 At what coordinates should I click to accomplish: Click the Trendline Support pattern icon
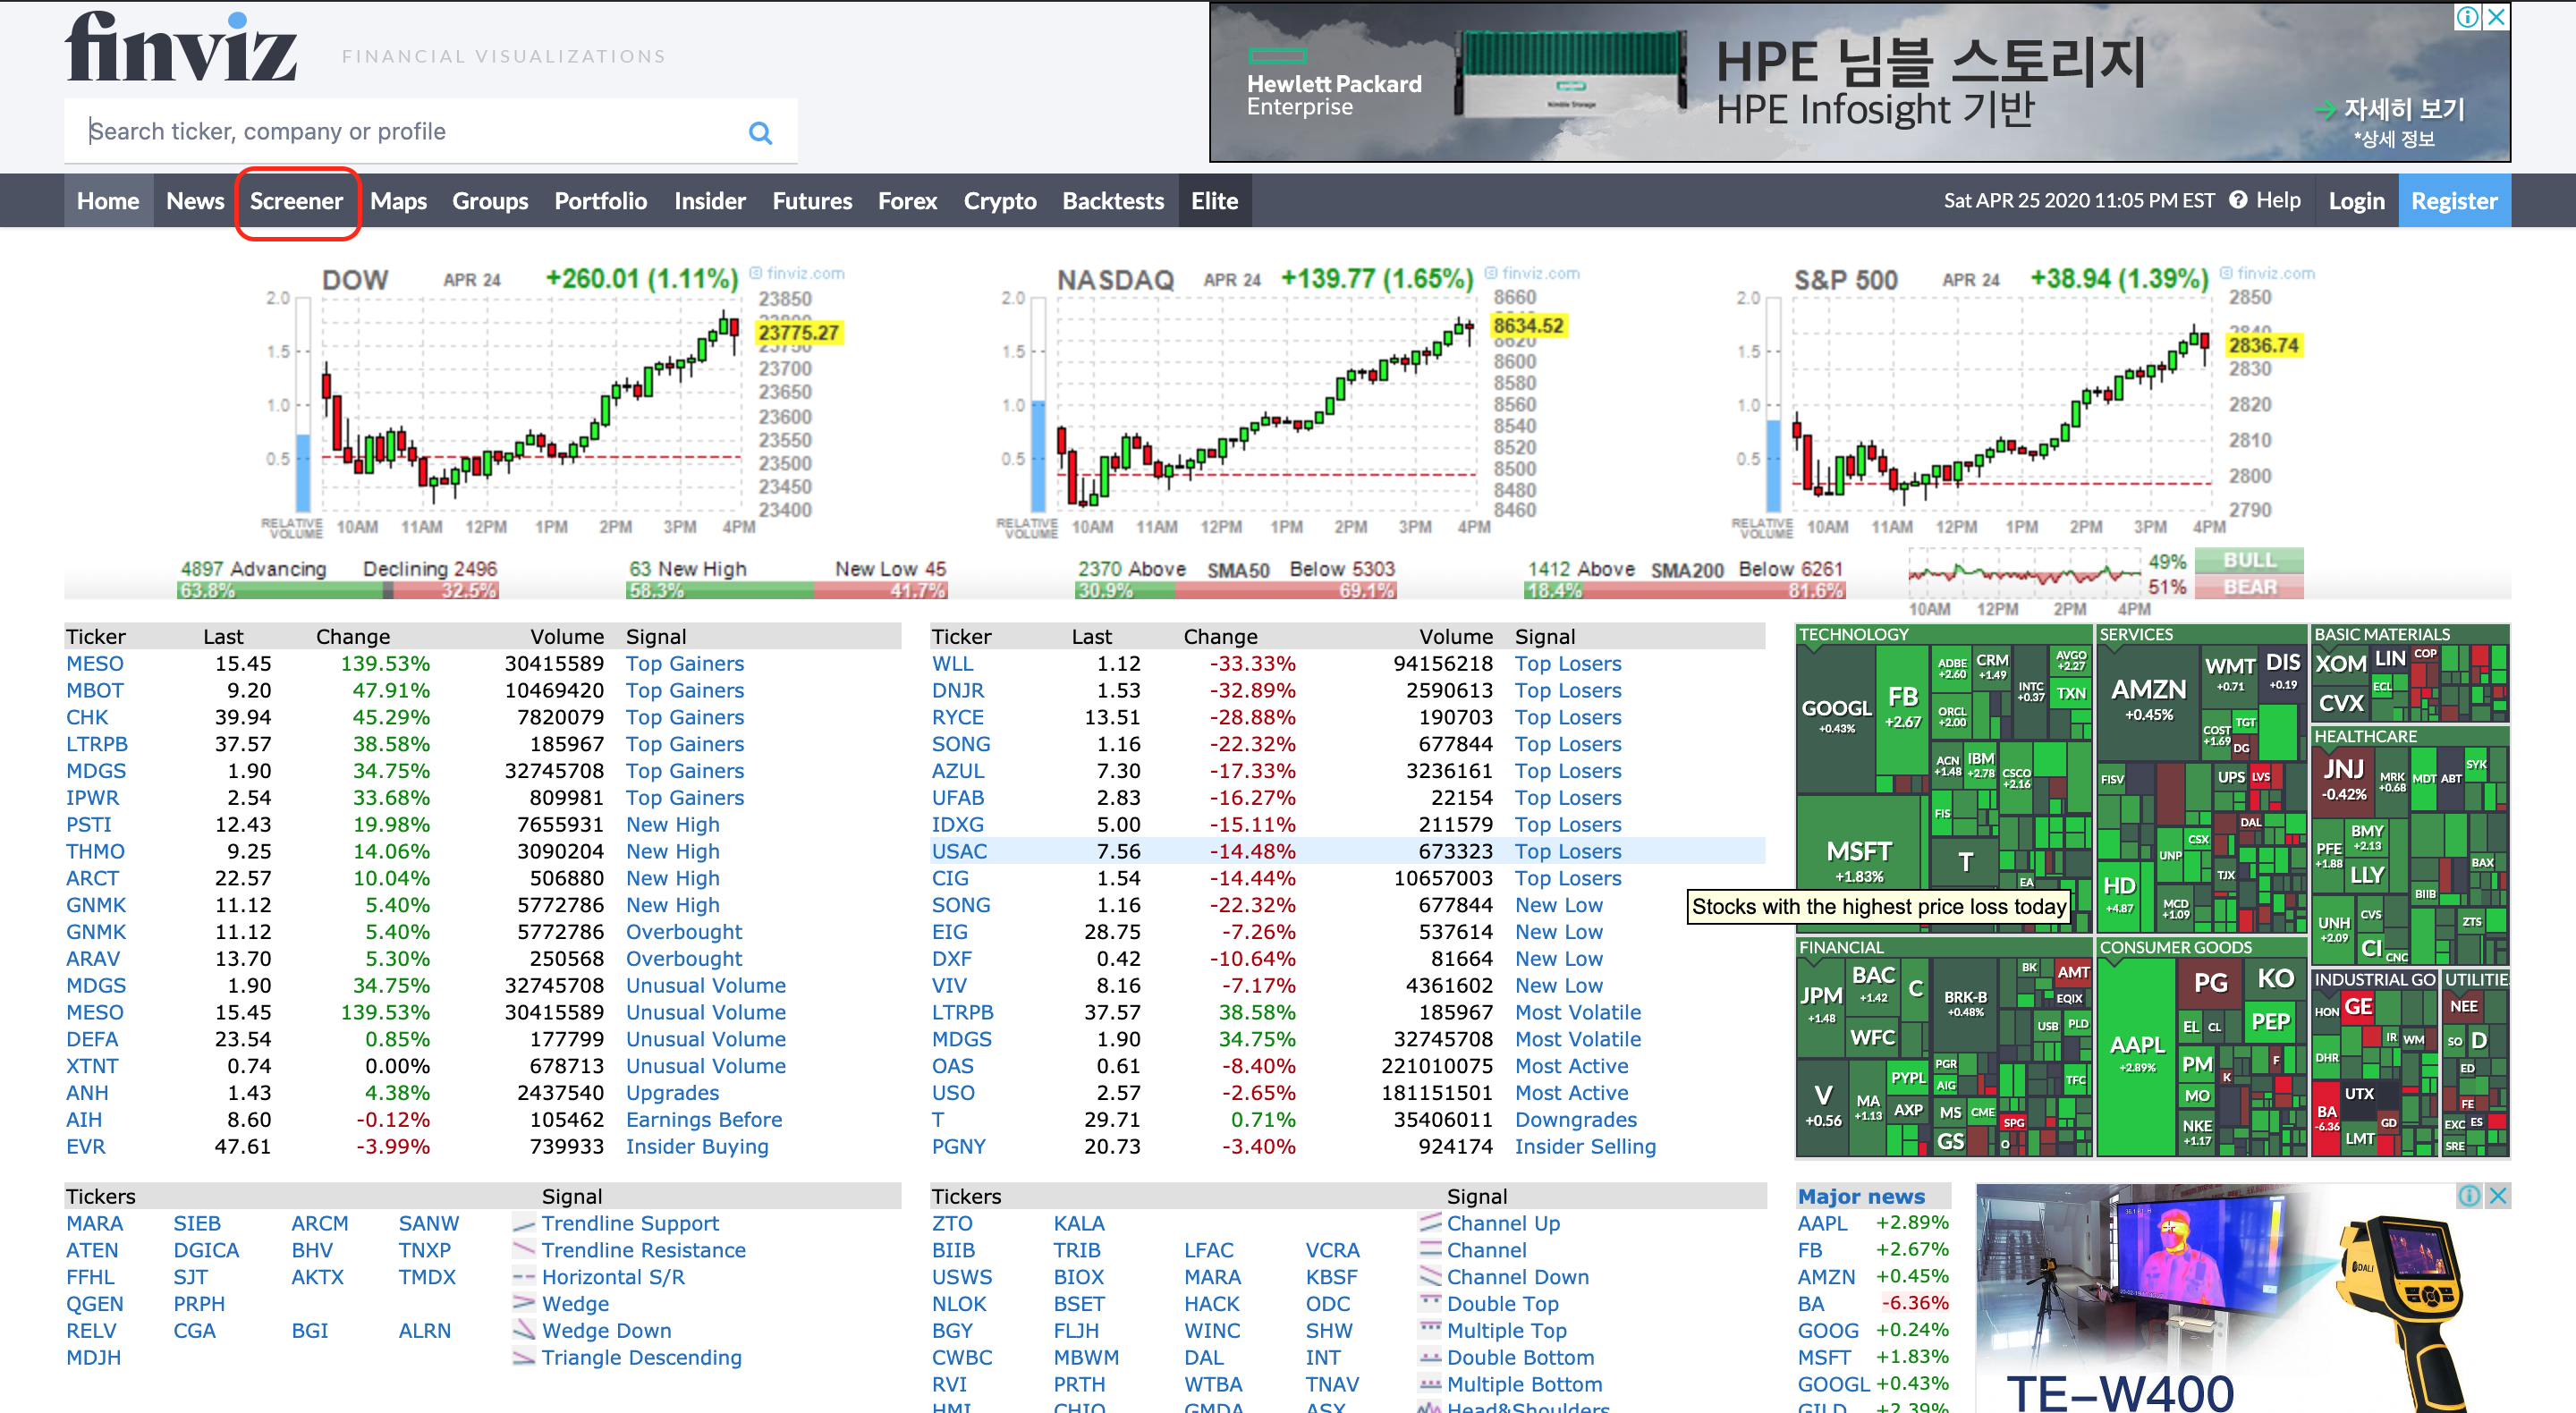[524, 1223]
